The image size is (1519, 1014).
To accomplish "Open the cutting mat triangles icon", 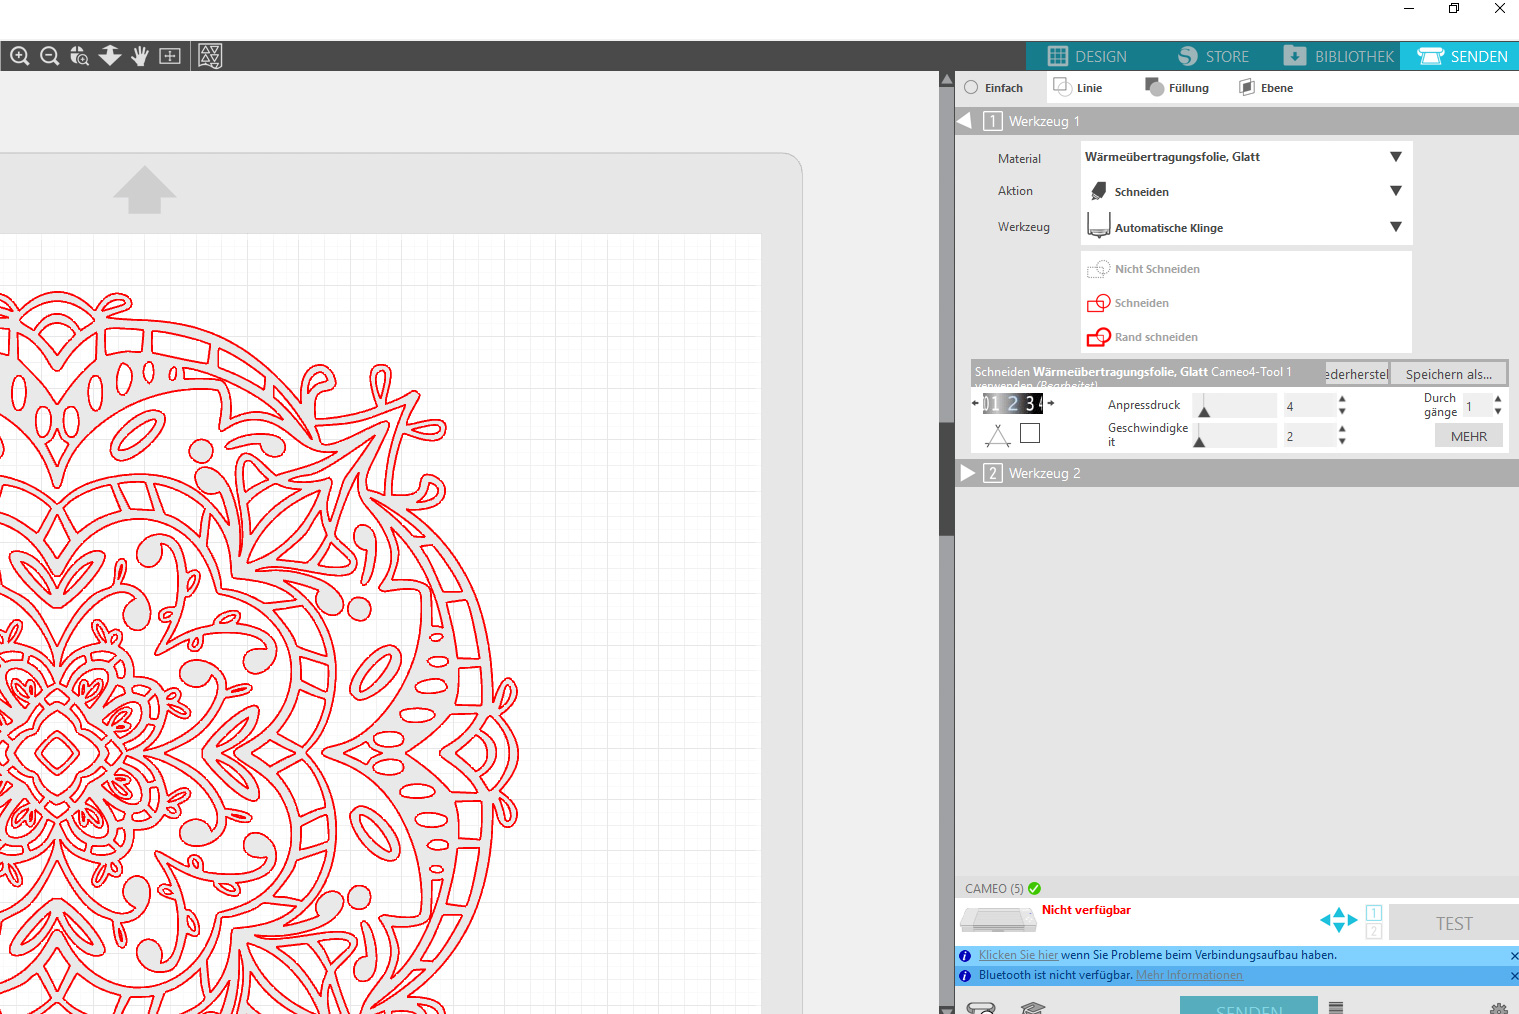I will coord(210,56).
